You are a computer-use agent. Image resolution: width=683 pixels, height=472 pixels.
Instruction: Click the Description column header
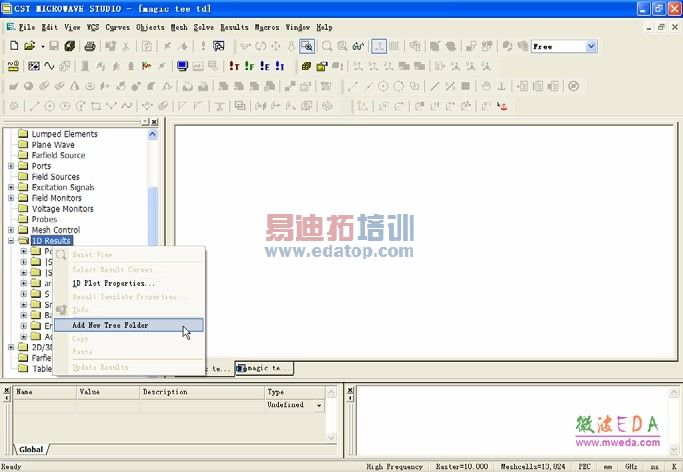[202, 392]
